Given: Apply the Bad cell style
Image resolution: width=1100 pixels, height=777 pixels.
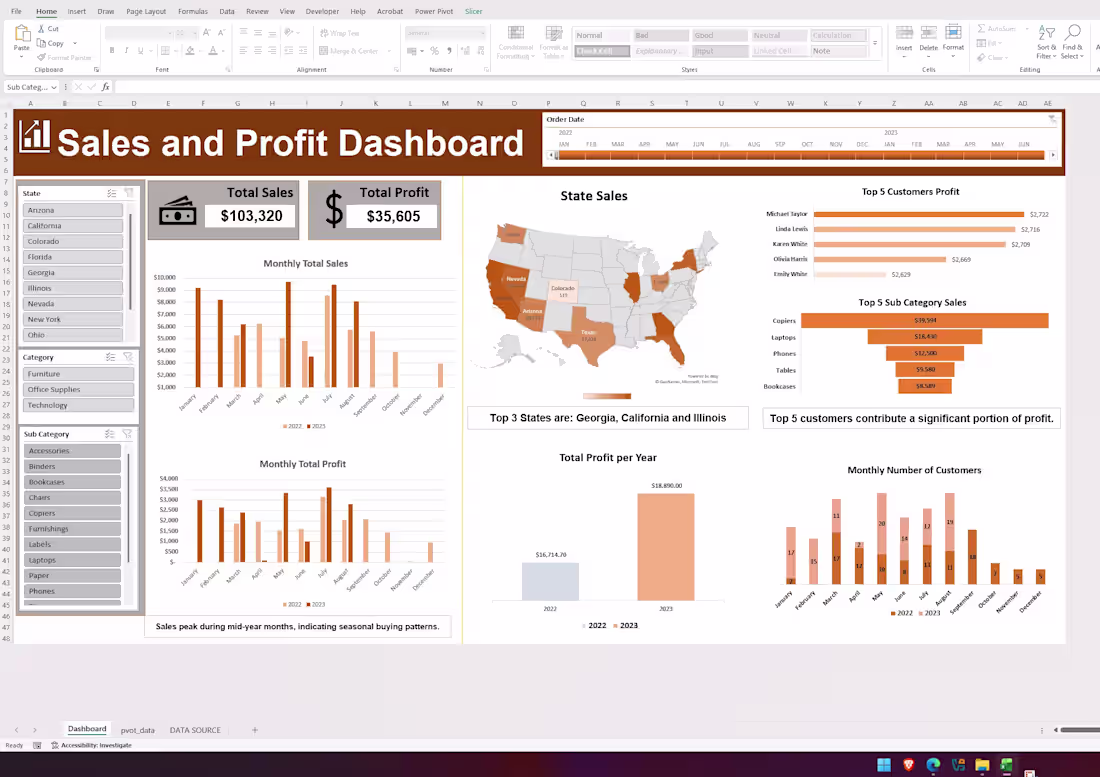Looking at the screenshot, I should (x=660, y=35).
